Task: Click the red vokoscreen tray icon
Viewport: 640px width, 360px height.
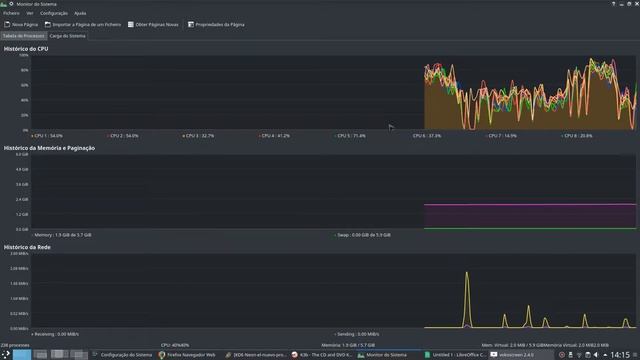Action: coord(562,355)
